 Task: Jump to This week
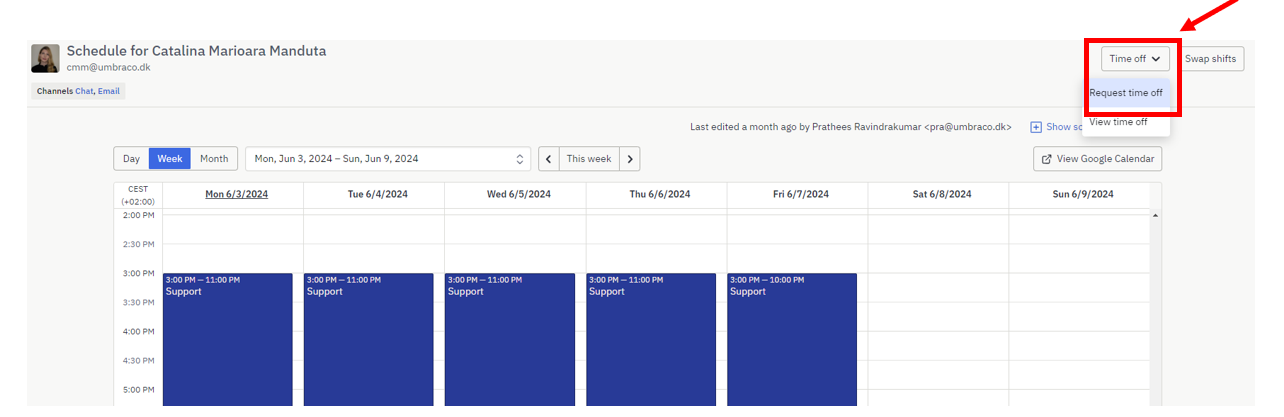(589, 159)
